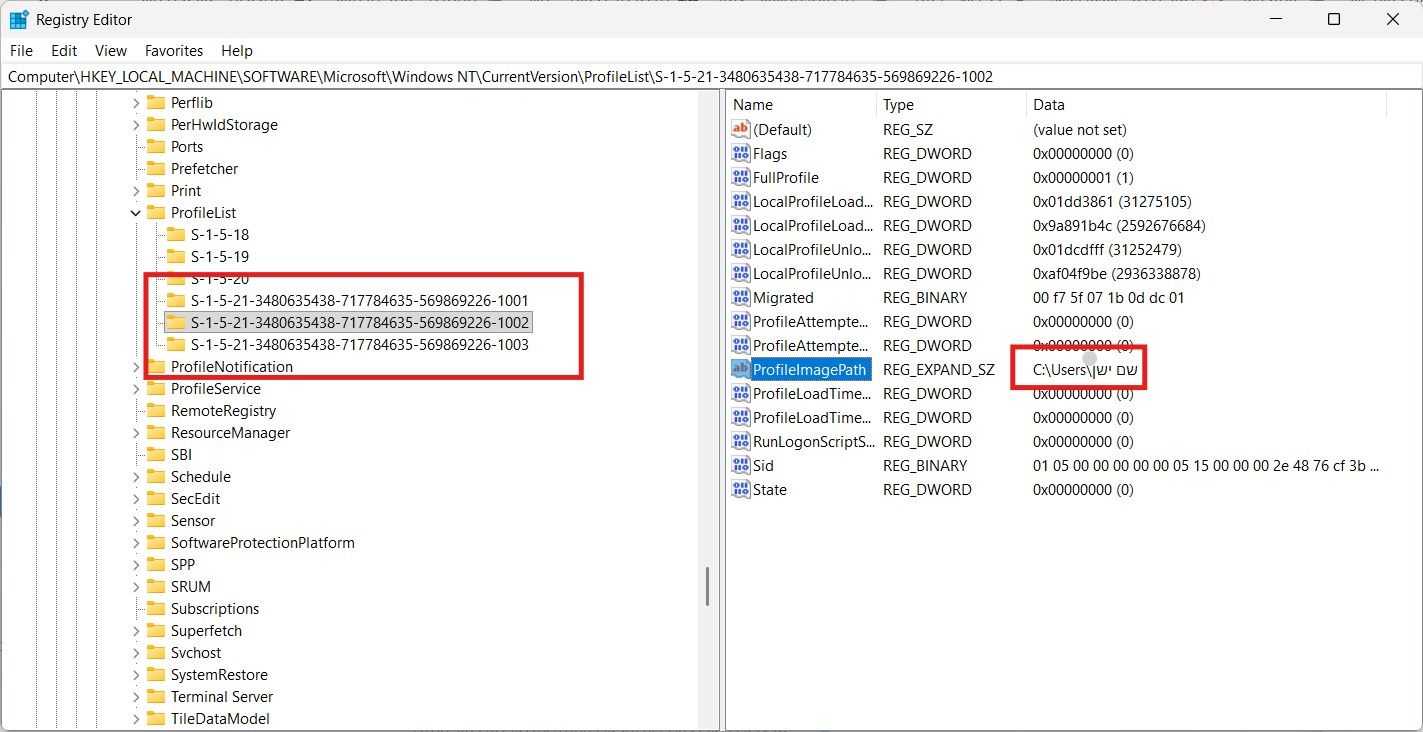
Task: Click the binary icon of Sid value
Action: pos(741,465)
